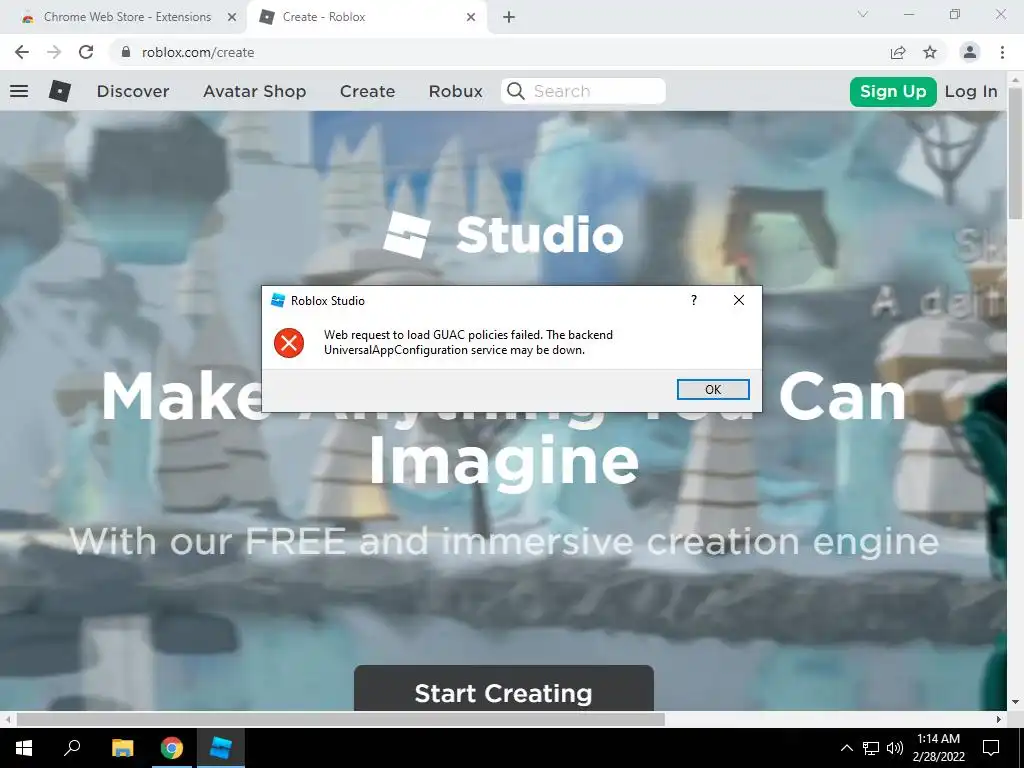
Task: Click the Roblox logo icon in navbar
Action: 59,91
